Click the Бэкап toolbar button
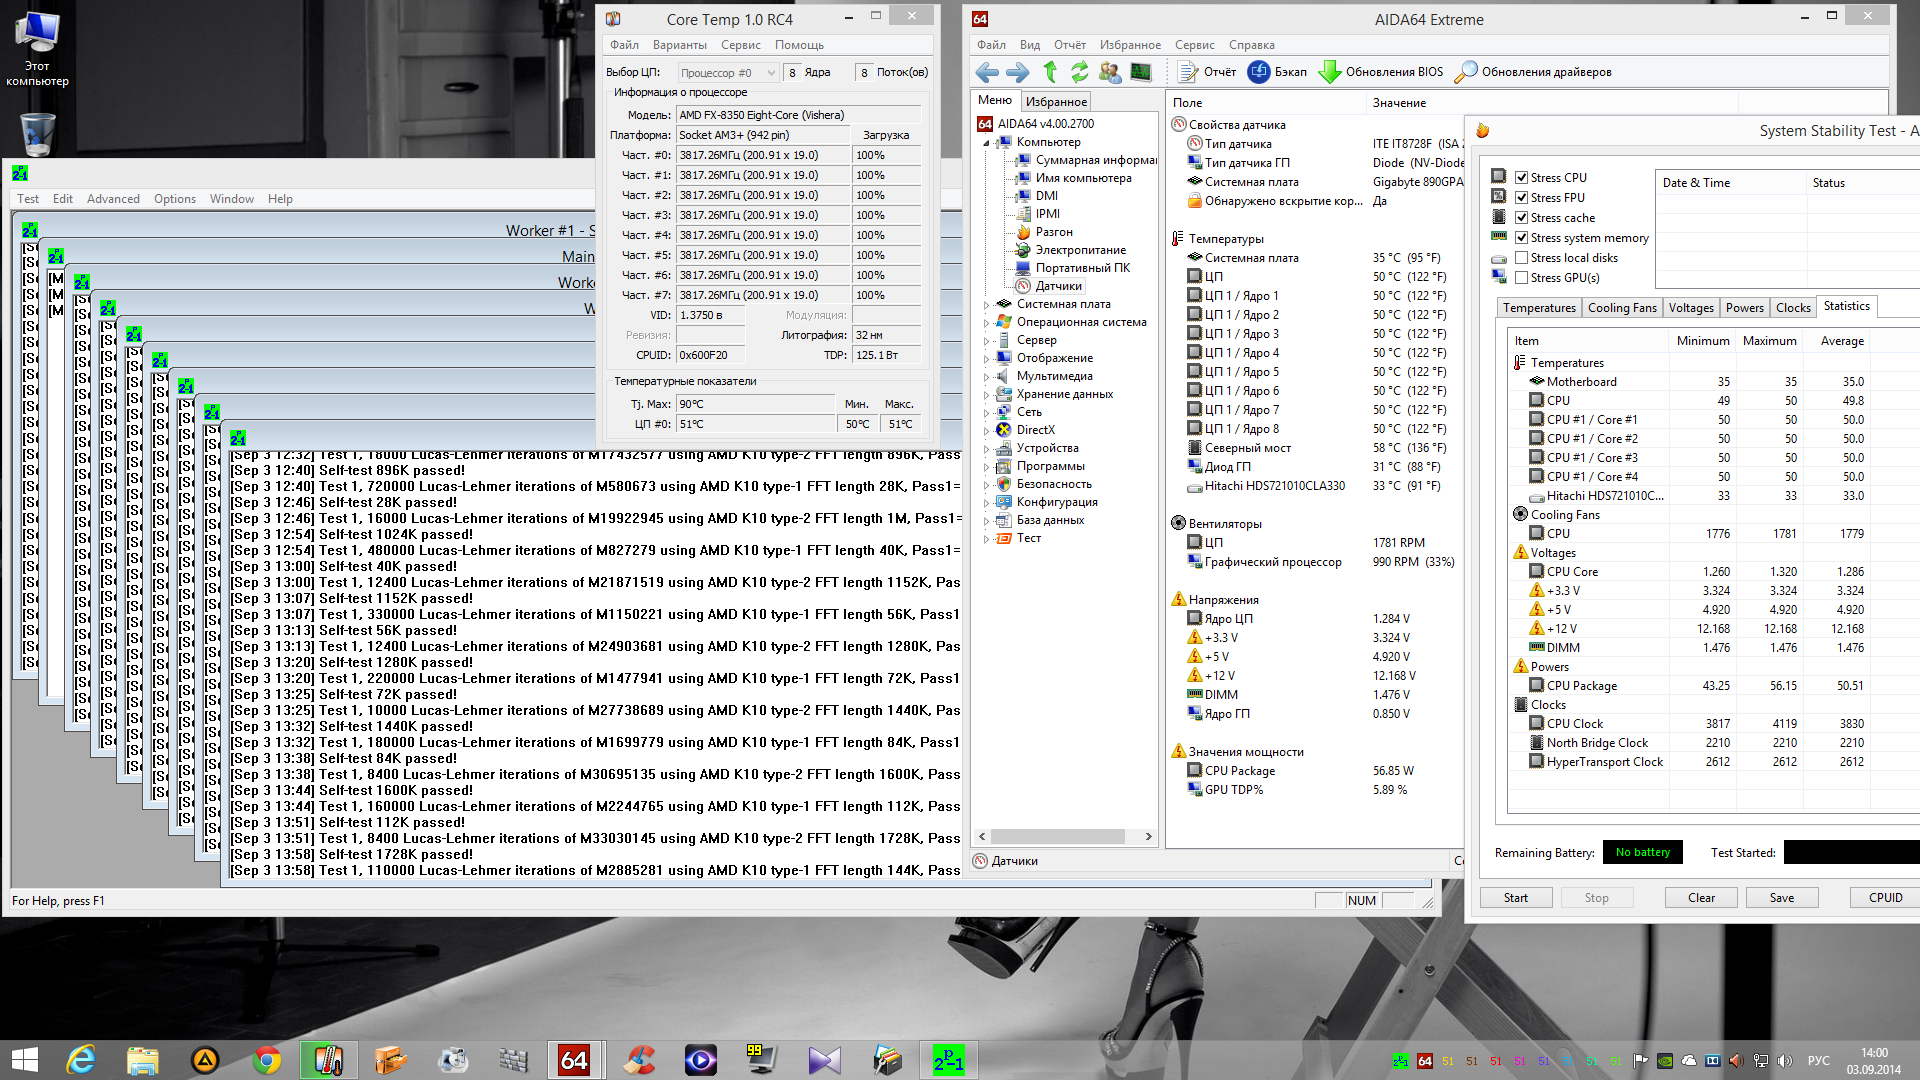 (x=1278, y=72)
